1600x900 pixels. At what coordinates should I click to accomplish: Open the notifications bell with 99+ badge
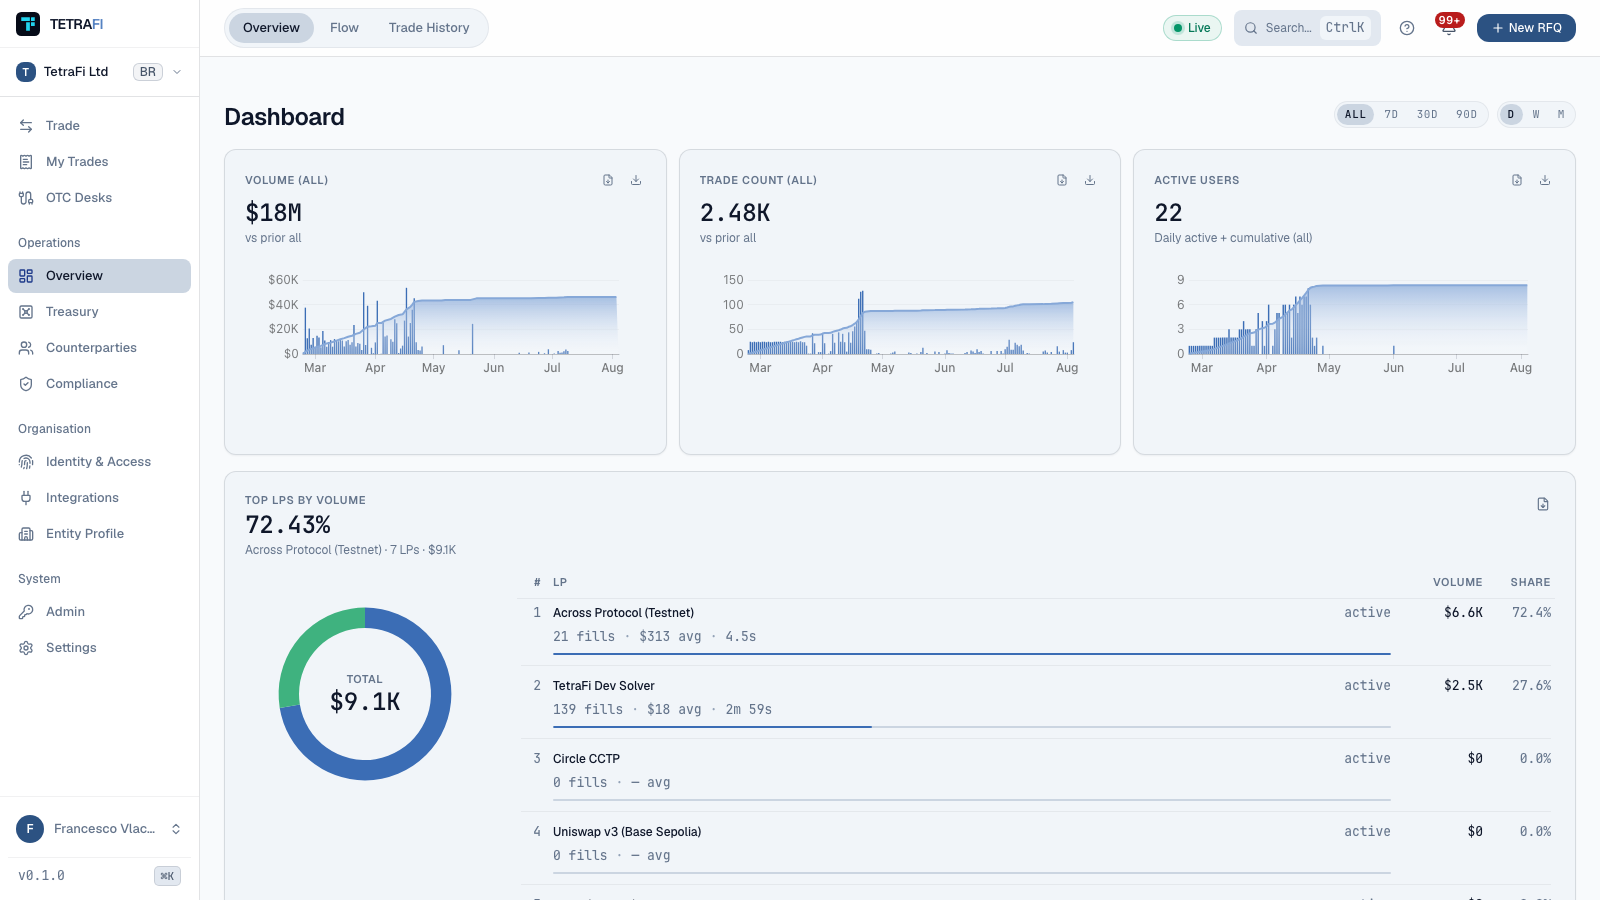coord(1448,27)
